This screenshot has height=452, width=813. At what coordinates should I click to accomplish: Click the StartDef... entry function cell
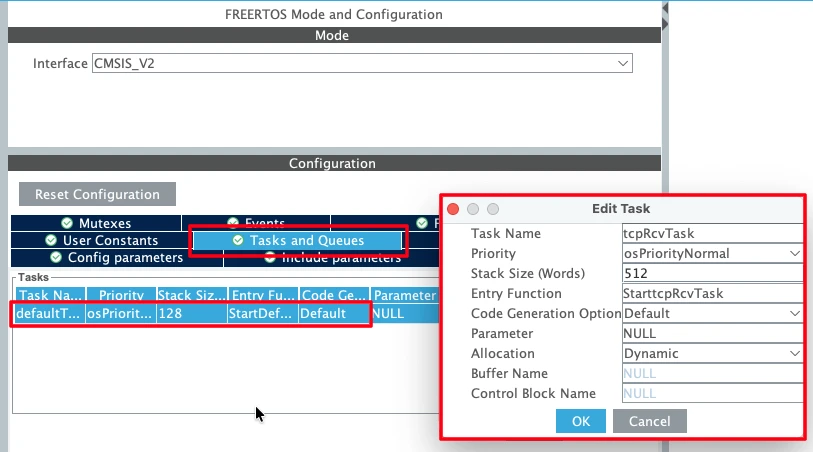pos(263,314)
